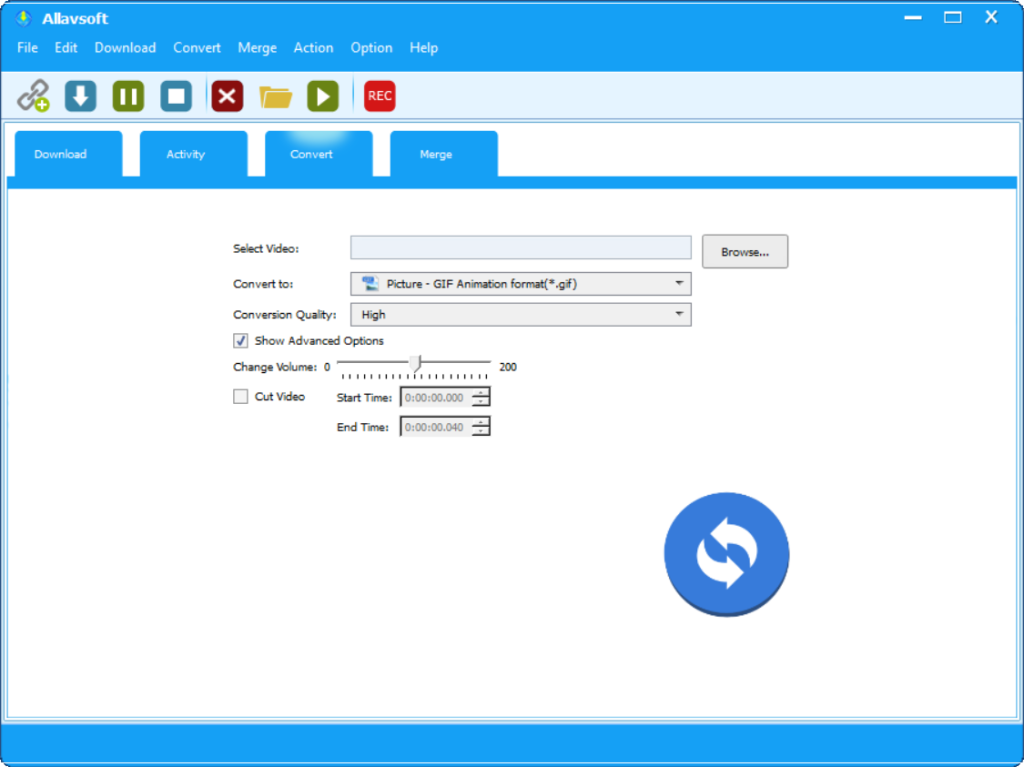Start conversion with the big circular convert button
1024x767 pixels.
pos(726,553)
